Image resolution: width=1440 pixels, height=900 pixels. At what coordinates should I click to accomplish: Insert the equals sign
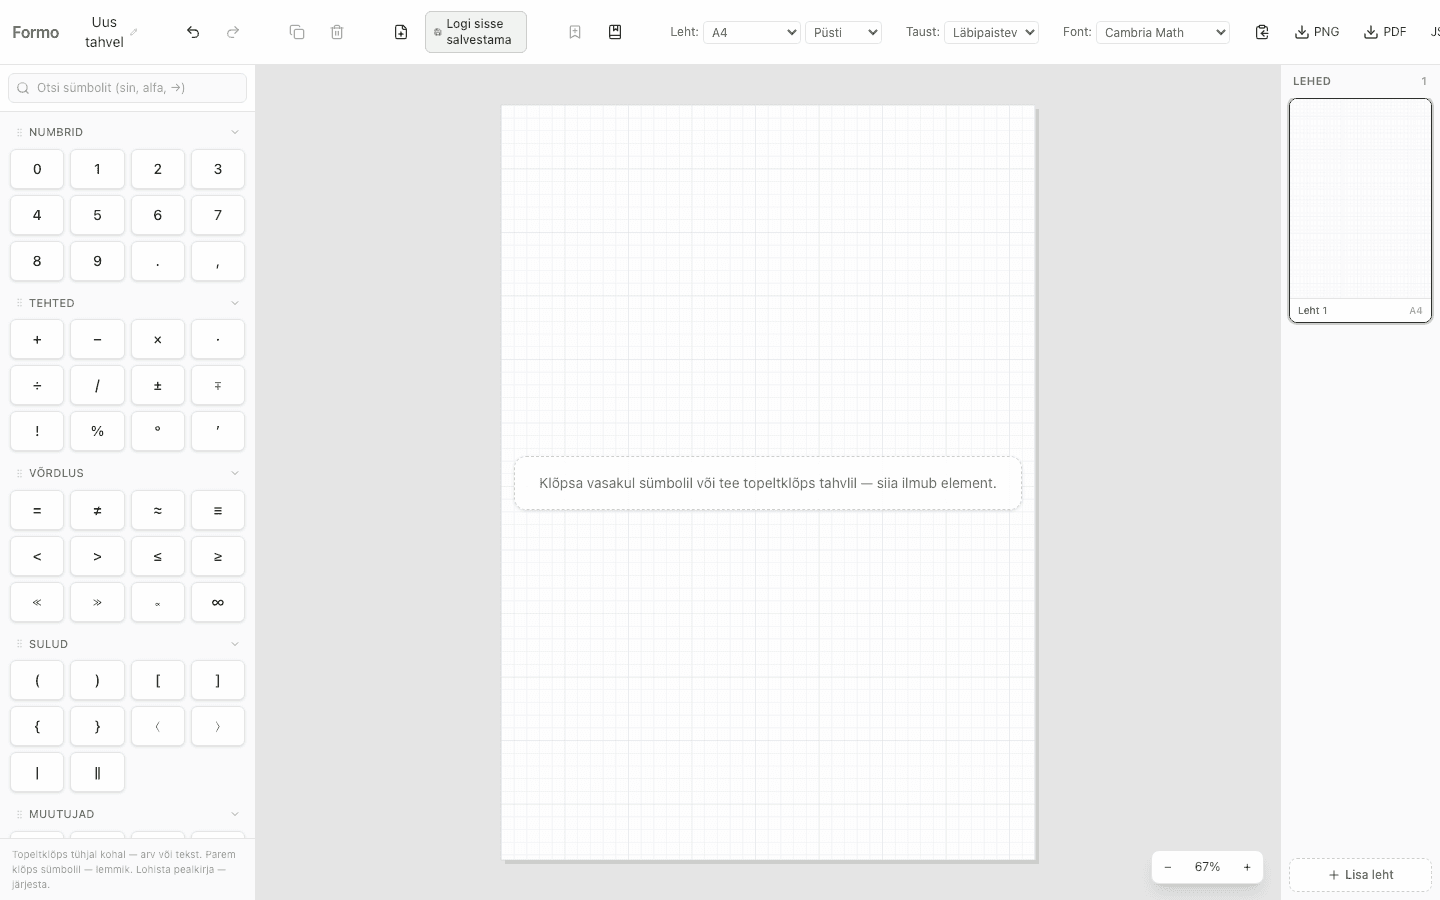click(x=37, y=510)
